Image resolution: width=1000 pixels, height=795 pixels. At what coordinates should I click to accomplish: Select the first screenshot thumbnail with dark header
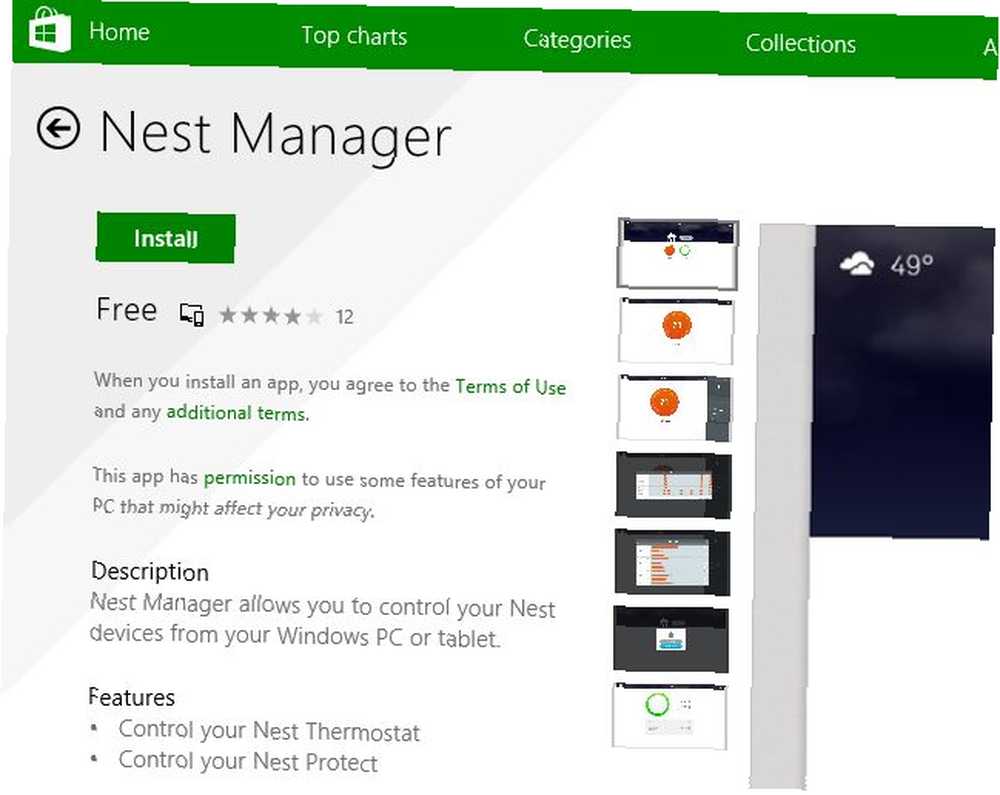click(x=679, y=252)
